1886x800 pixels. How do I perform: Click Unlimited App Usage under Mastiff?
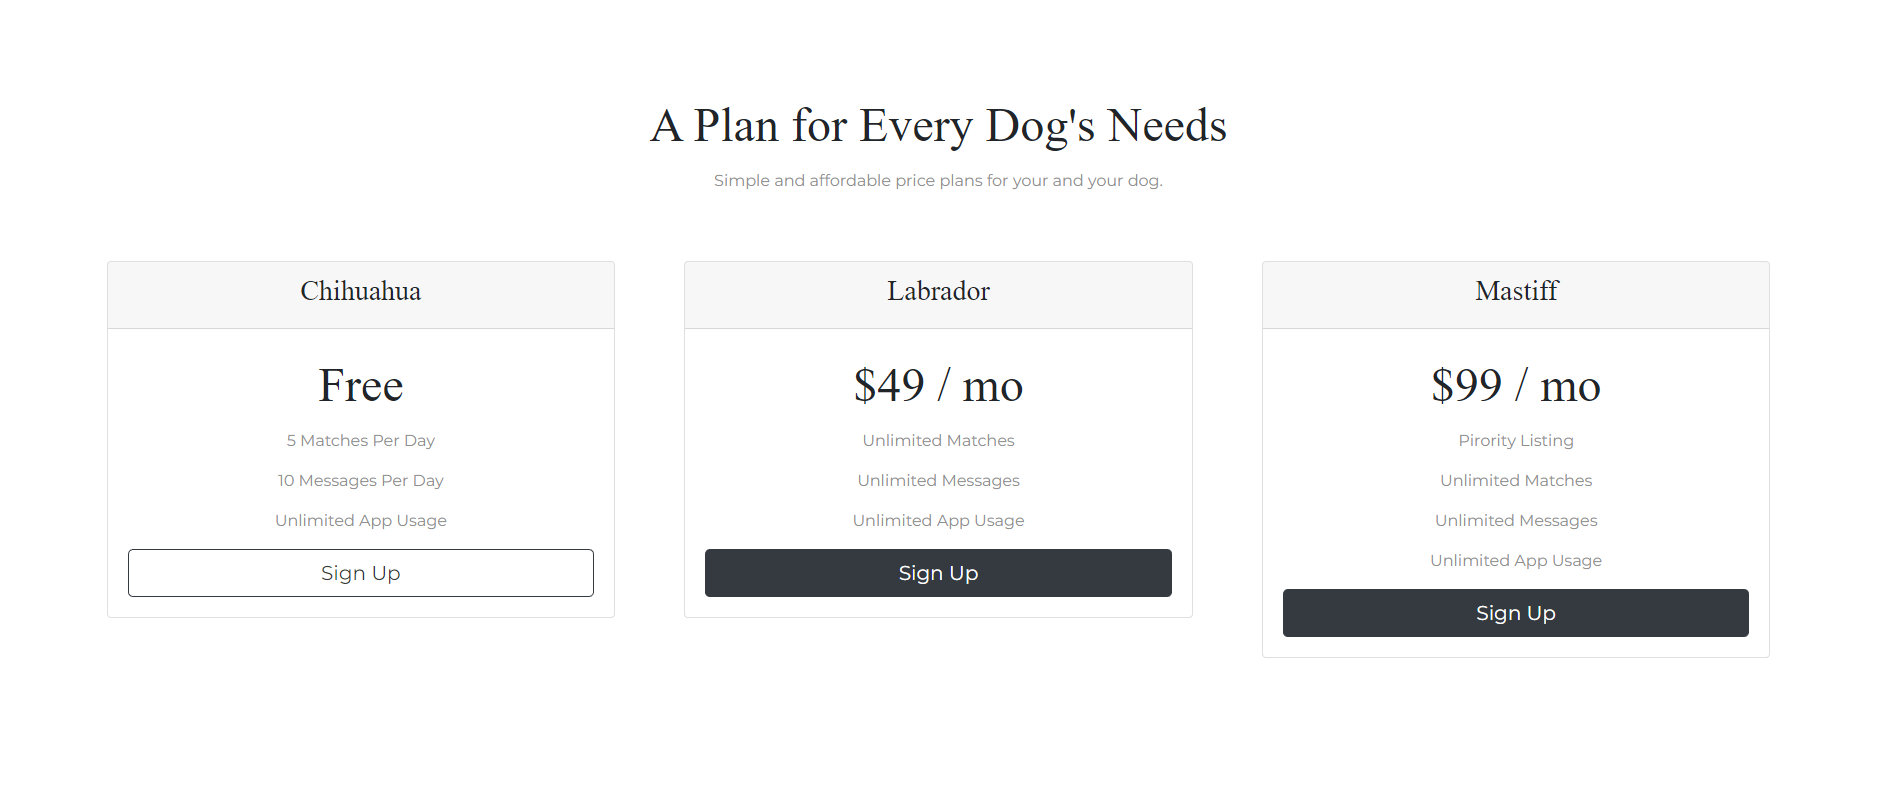click(1515, 560)
